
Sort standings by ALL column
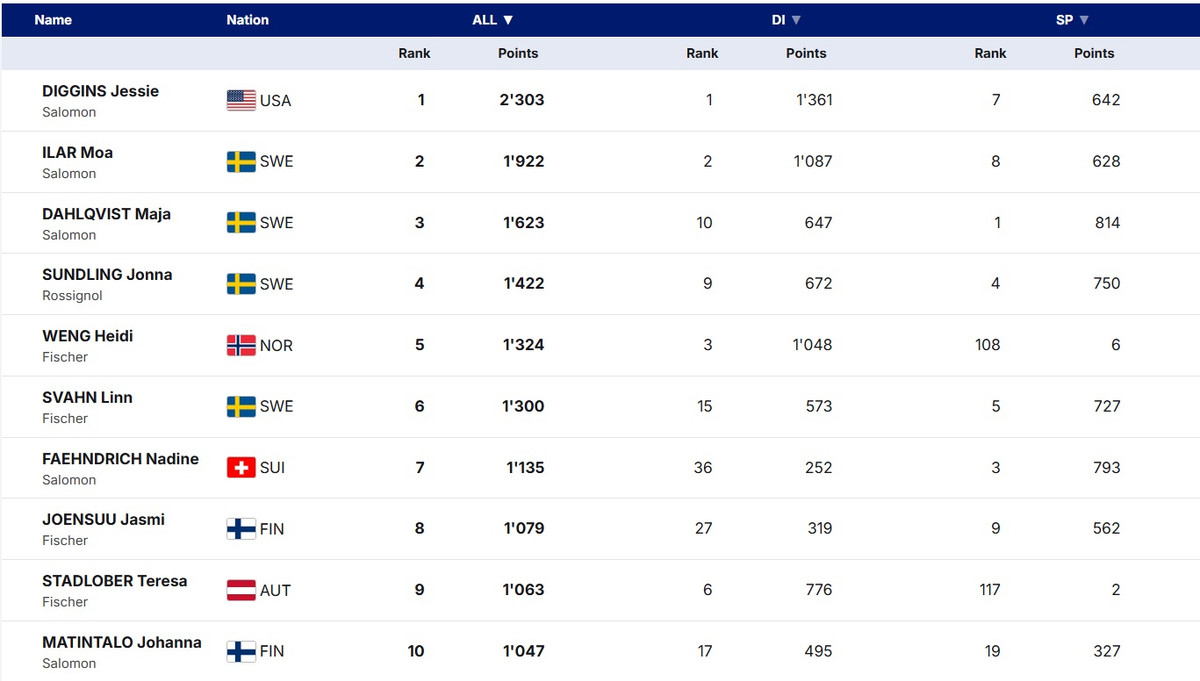[x=493, y=20]
